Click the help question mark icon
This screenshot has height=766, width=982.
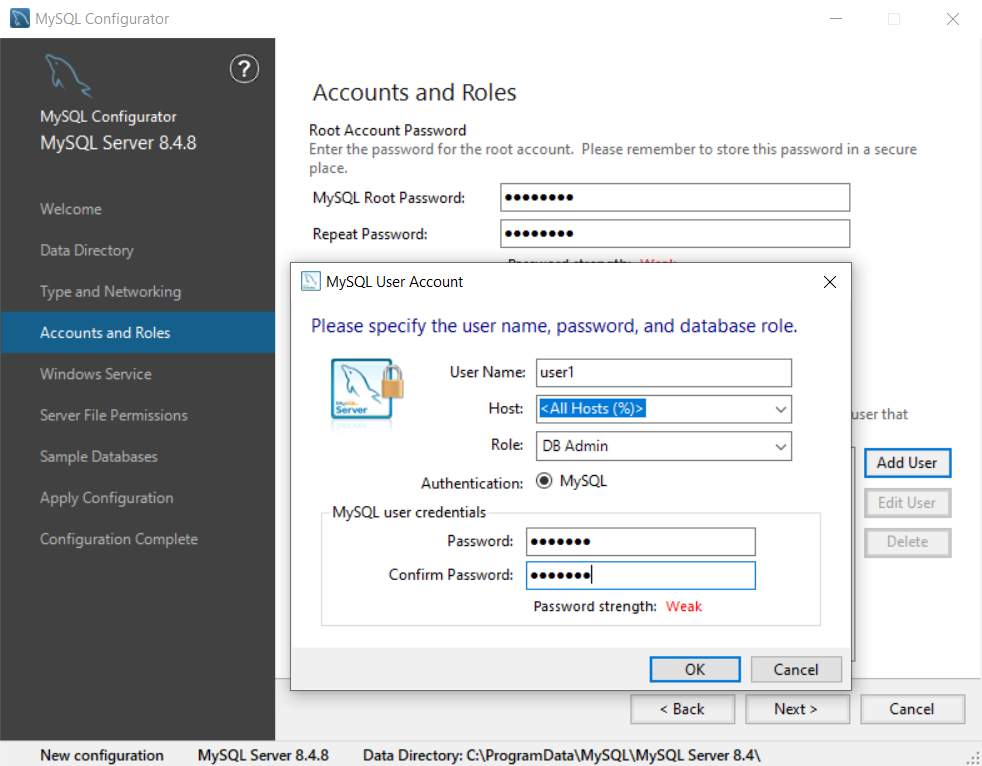tap(244, 69)
